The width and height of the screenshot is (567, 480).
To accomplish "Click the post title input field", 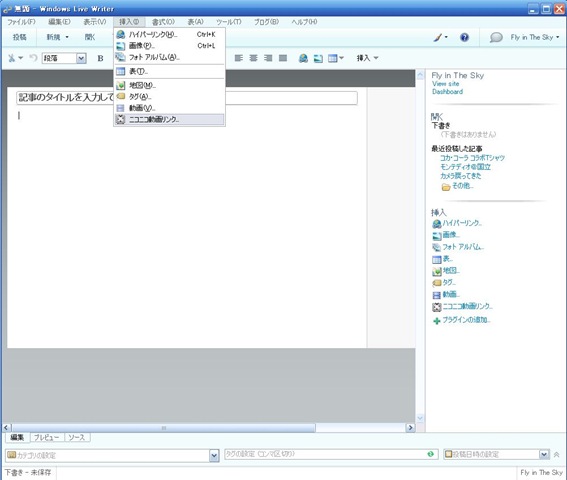I will pos(187,98).
